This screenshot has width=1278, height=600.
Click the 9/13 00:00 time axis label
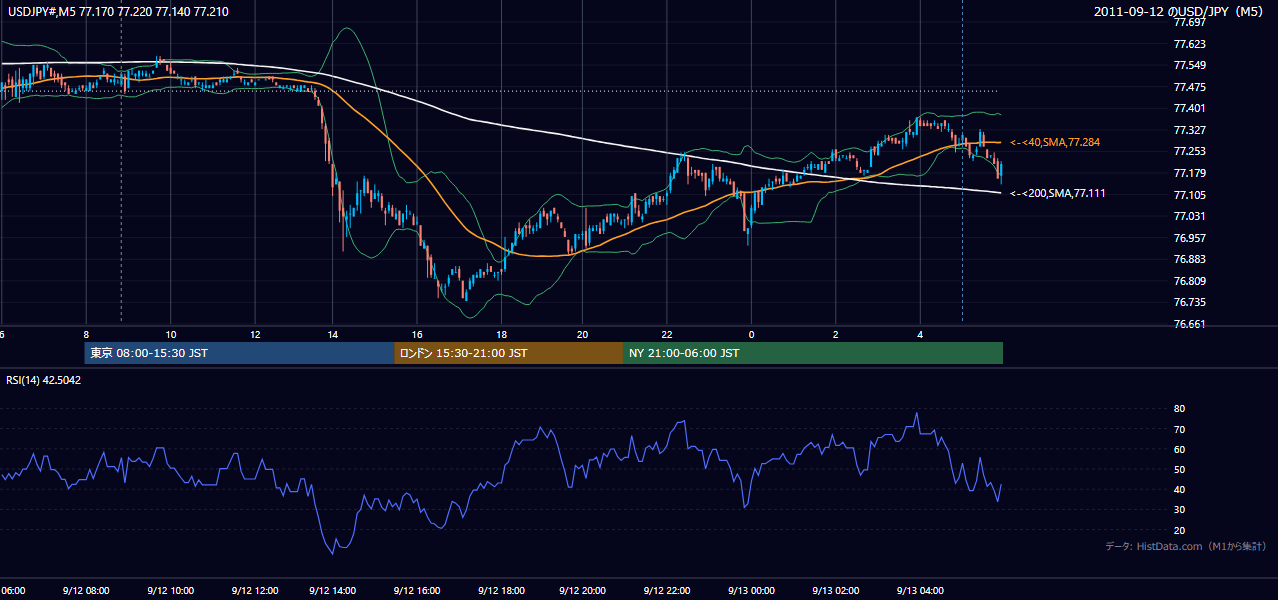click(x=751, y=591)
